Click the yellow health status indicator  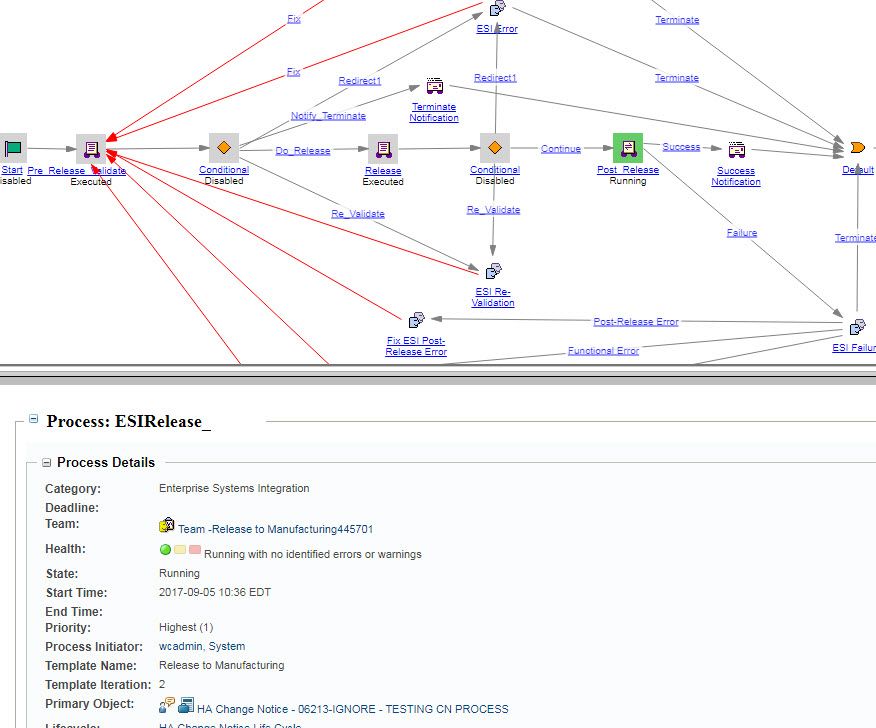[180, 549]
